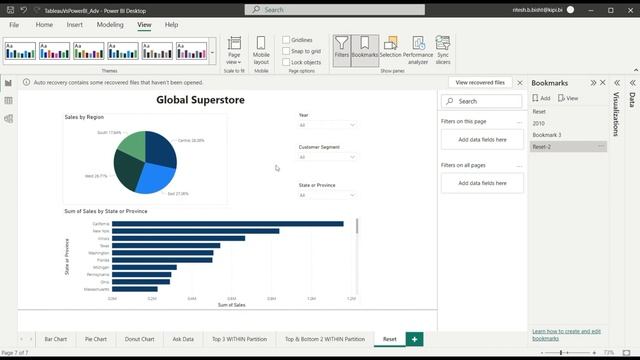Open the Selection pane
640x360 pixels.
[x=391, y=51]
